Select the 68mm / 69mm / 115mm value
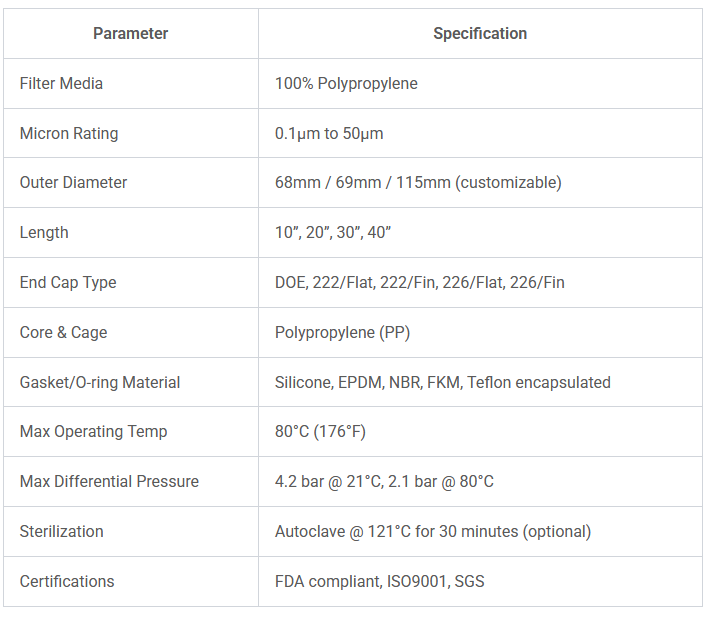Screen dimensions: 709x620 (x=418, y=183)
